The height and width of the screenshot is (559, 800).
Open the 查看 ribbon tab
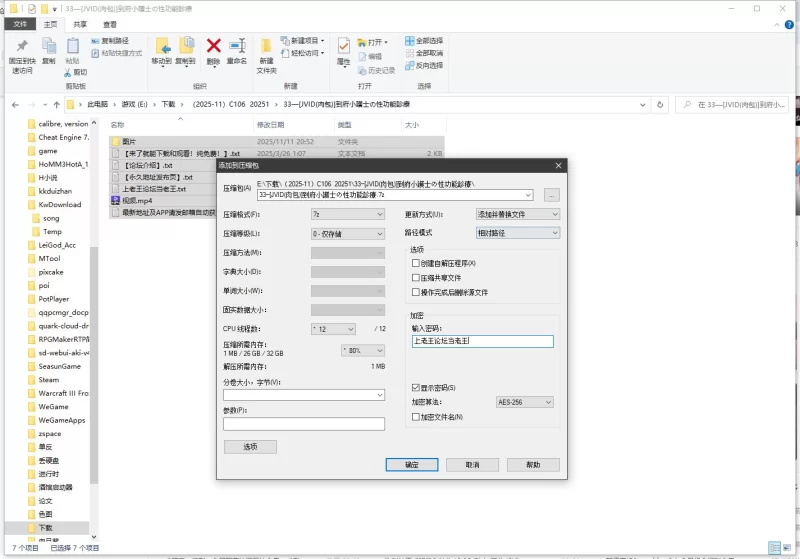click(109, 24)
